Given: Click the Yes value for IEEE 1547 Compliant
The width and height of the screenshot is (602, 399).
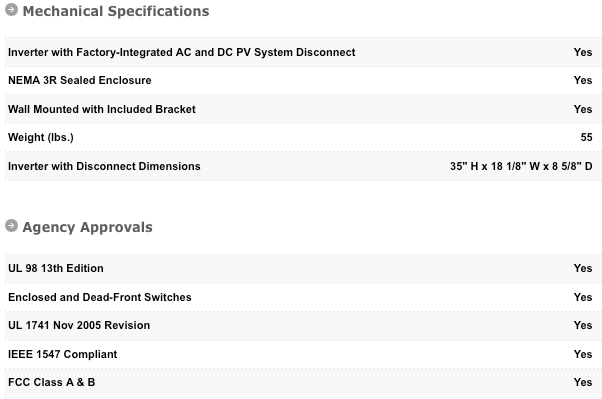Looking at the screenshot, I should pyautogui.click(x=583, y=354).
